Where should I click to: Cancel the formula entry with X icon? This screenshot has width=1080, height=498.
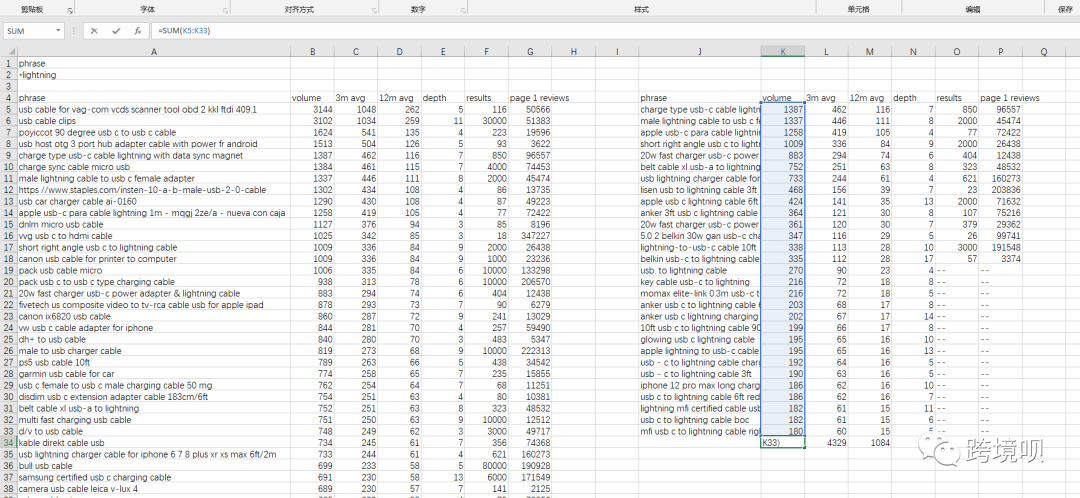click(94, 31)
